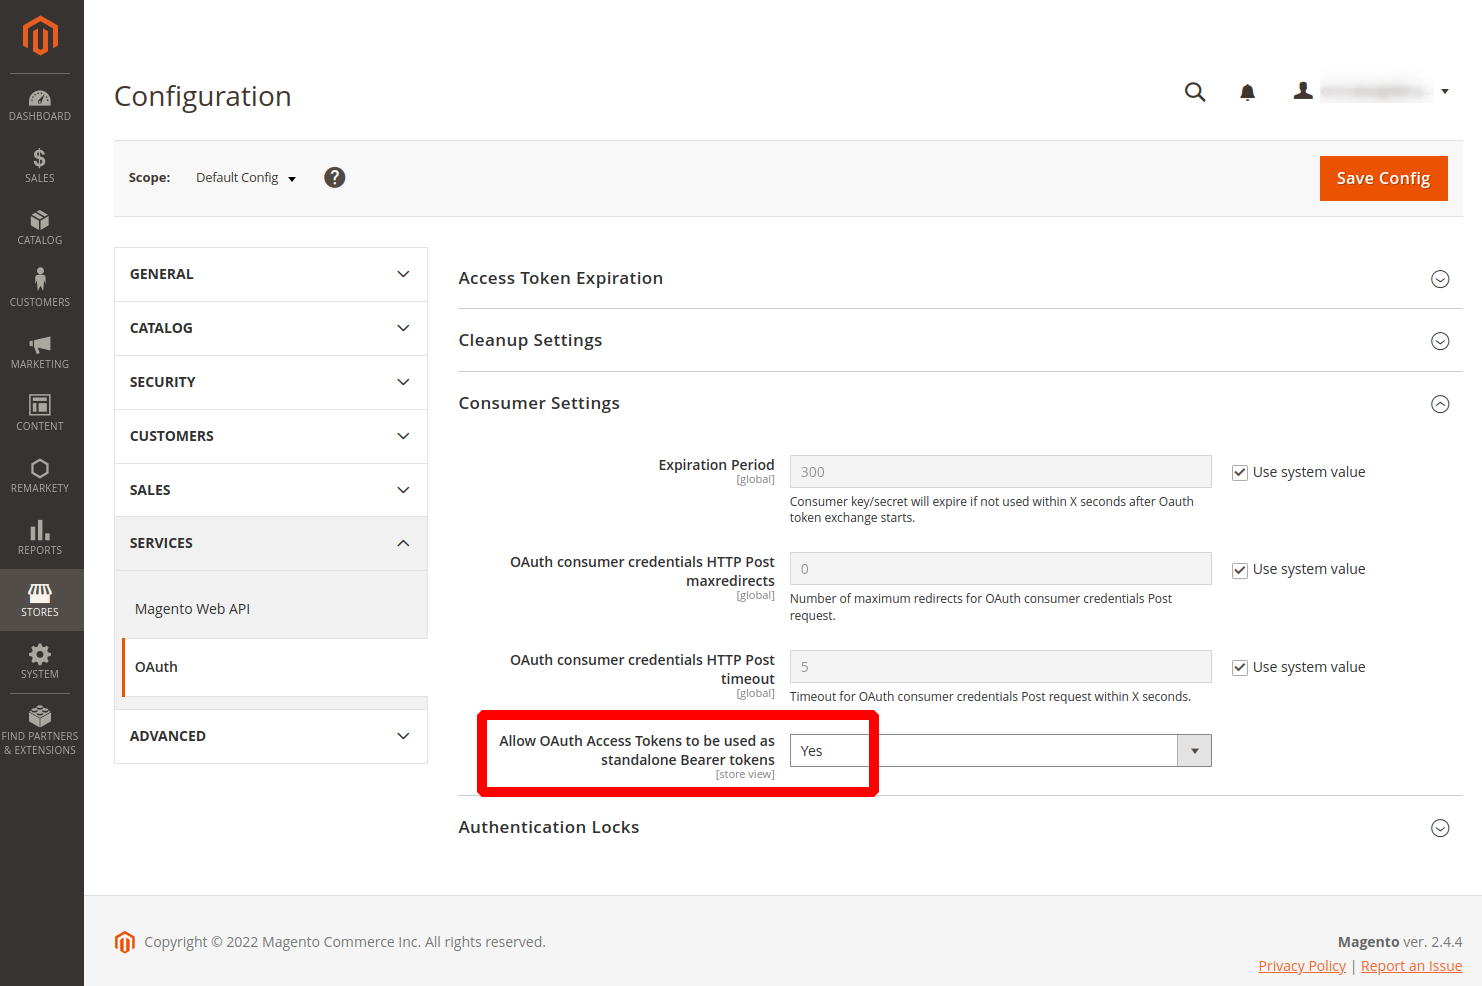Viewport: 1482px width, 986px height.
Task: Open the Sales sidebar menu
Action: pos(40,166)
